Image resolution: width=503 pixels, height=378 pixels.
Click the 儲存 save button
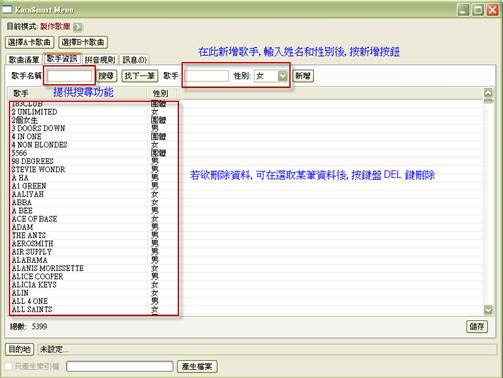click(477, 326)
